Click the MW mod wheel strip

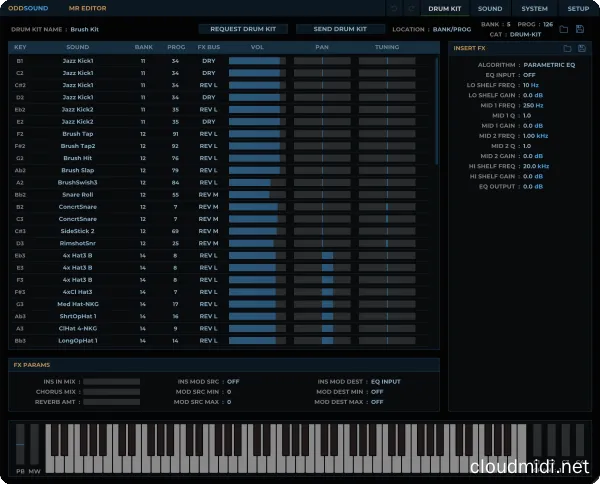(34, 444)
